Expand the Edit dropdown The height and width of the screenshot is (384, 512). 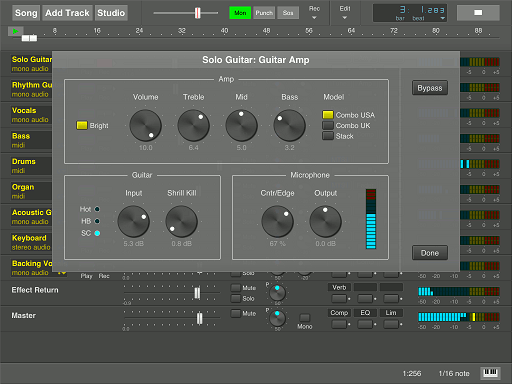point(345,13)
